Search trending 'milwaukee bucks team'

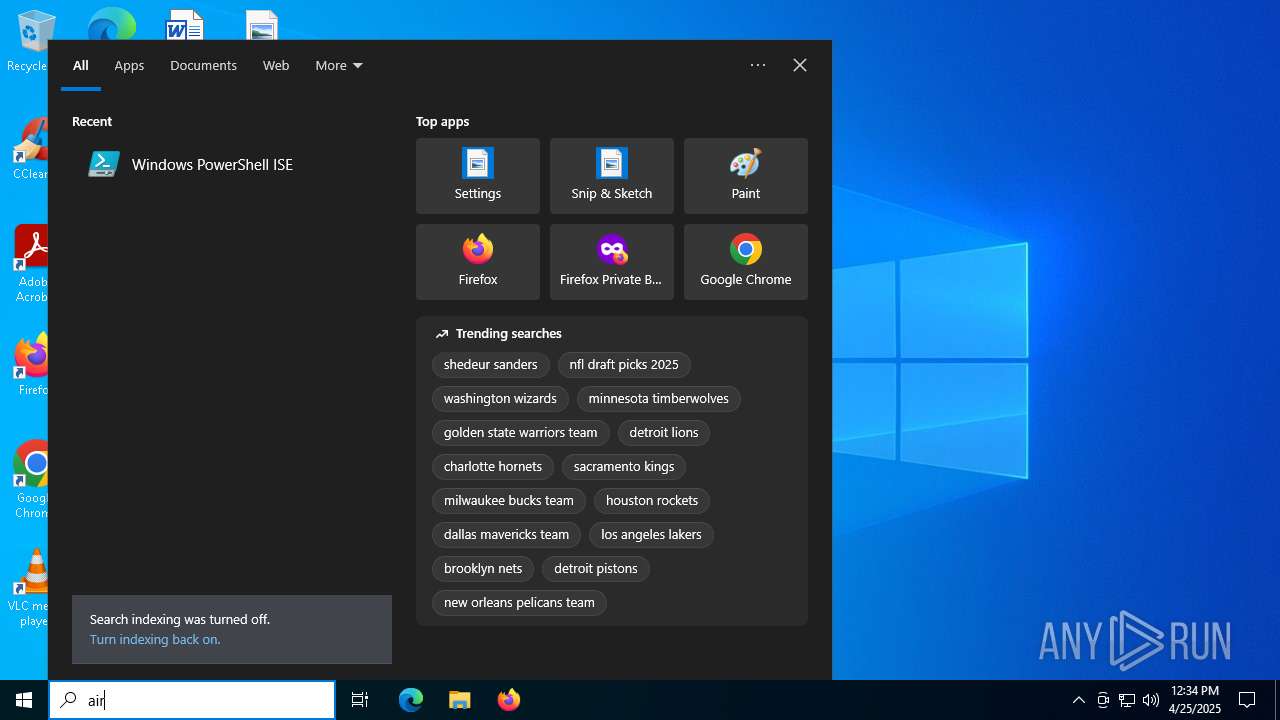(x=509, y=501)
